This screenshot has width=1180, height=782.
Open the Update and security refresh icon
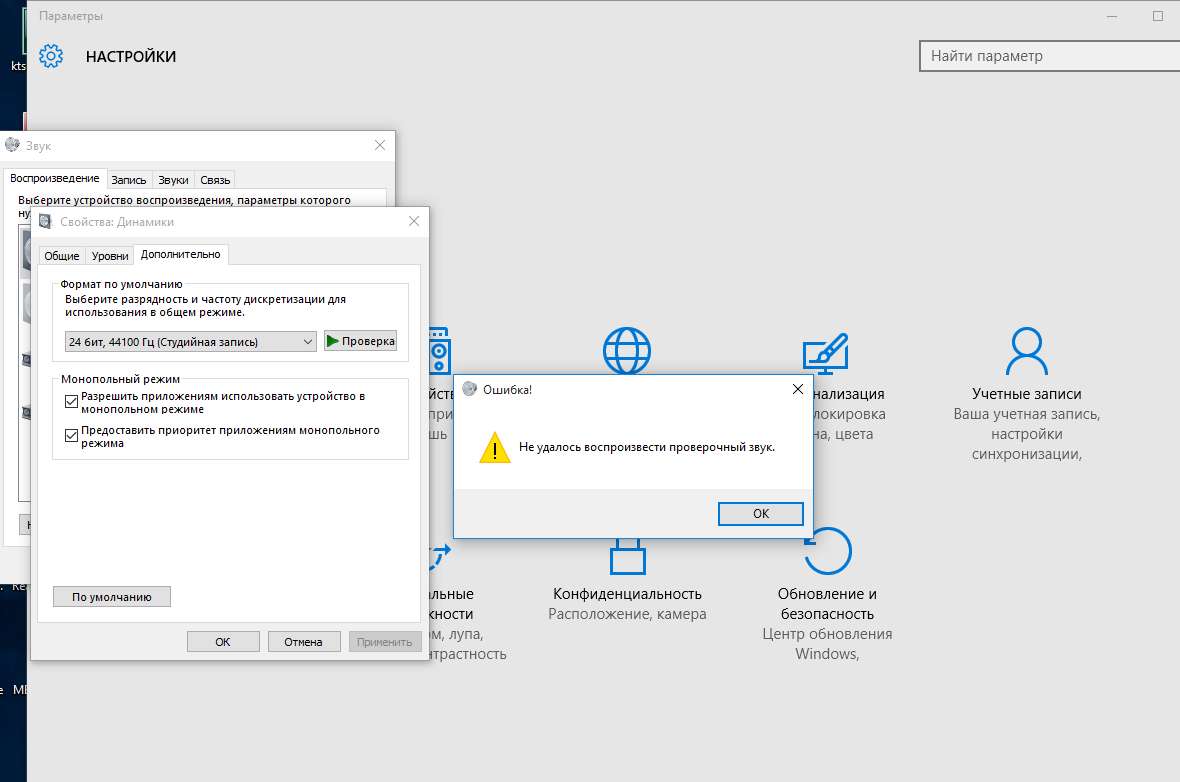coord(828,551)
